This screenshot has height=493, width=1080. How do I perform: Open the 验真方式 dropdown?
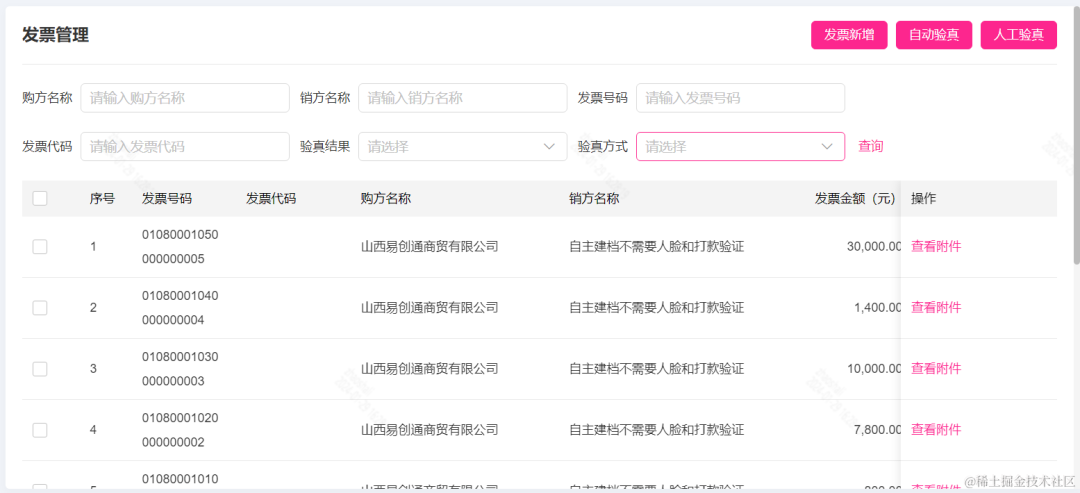point(740,147)
